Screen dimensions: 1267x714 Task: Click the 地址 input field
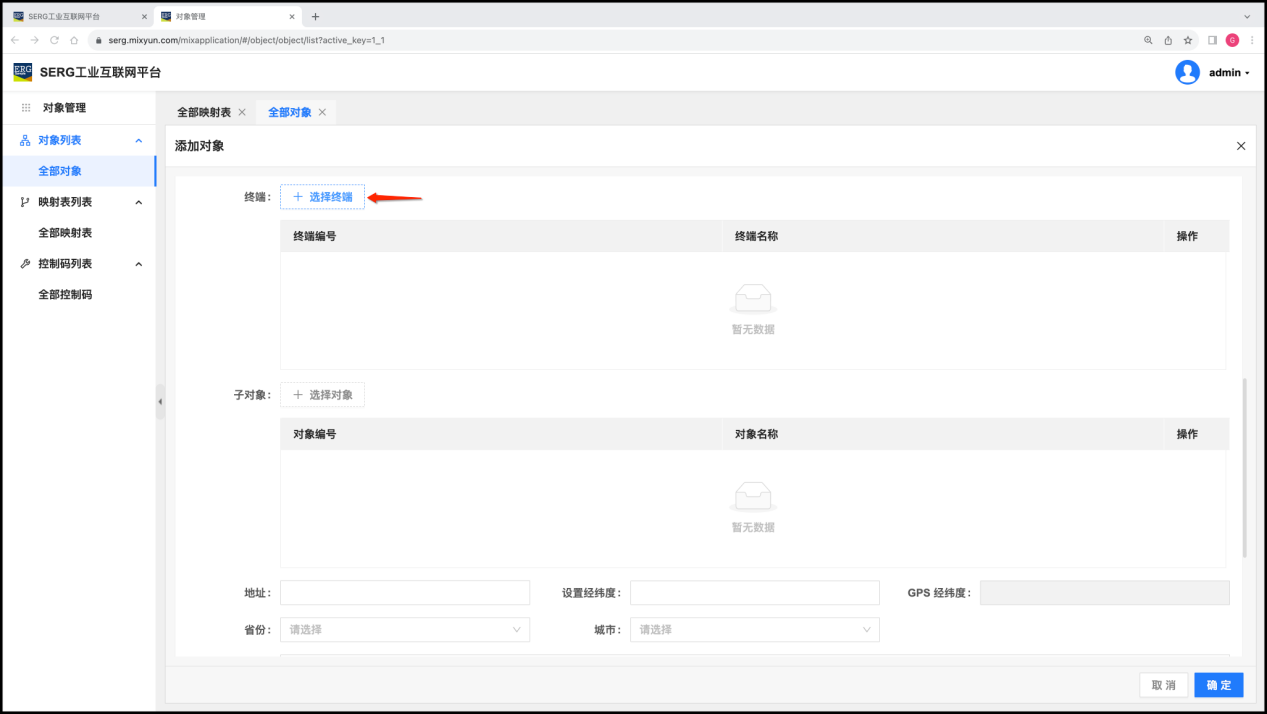coord(404,593)
